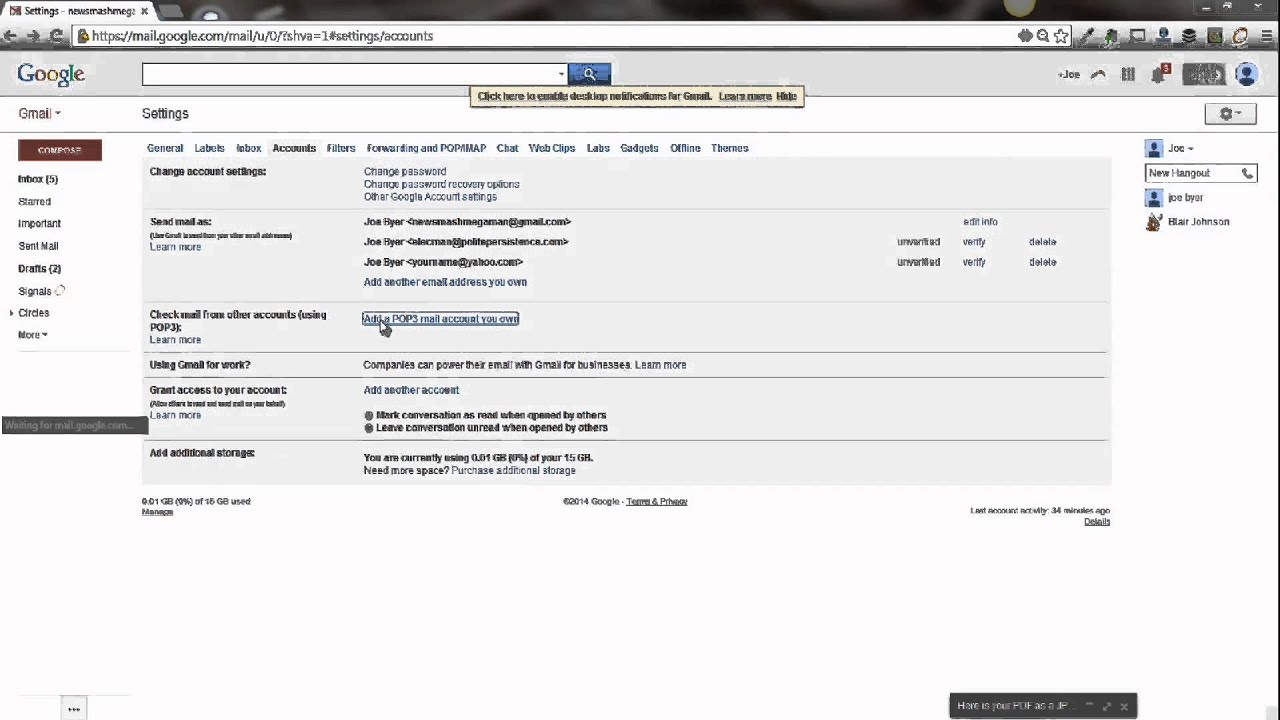Open the Gmail dropdown menu

40,114
